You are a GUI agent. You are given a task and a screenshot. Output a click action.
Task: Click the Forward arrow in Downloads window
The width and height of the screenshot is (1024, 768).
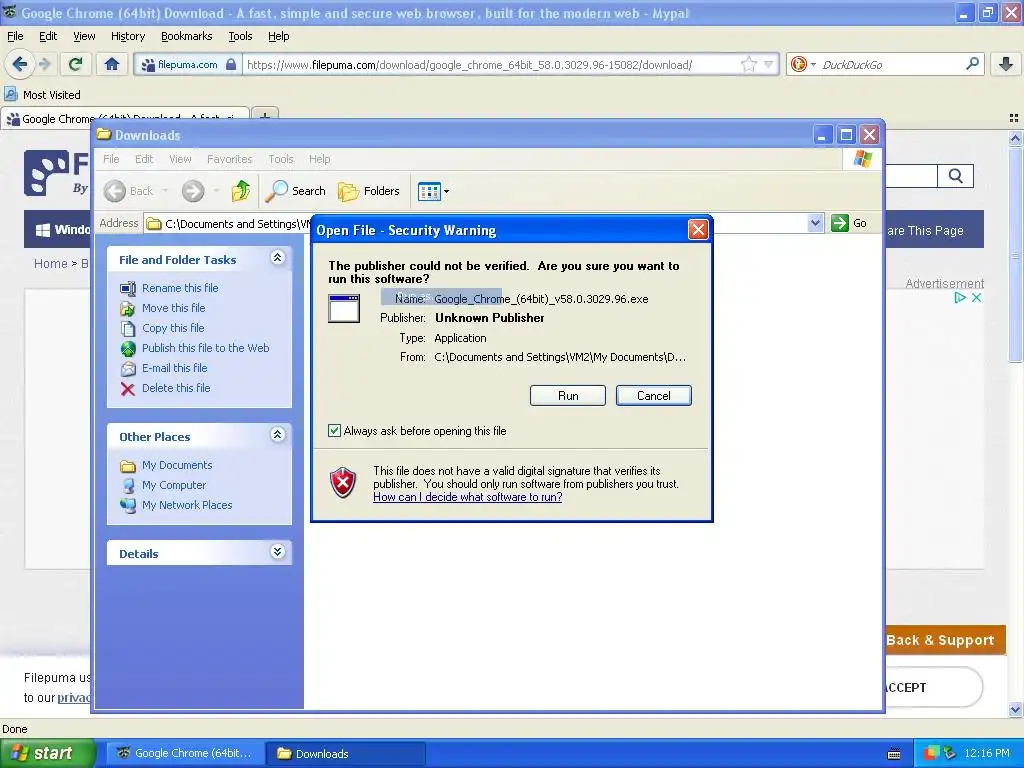click(193, 191)
